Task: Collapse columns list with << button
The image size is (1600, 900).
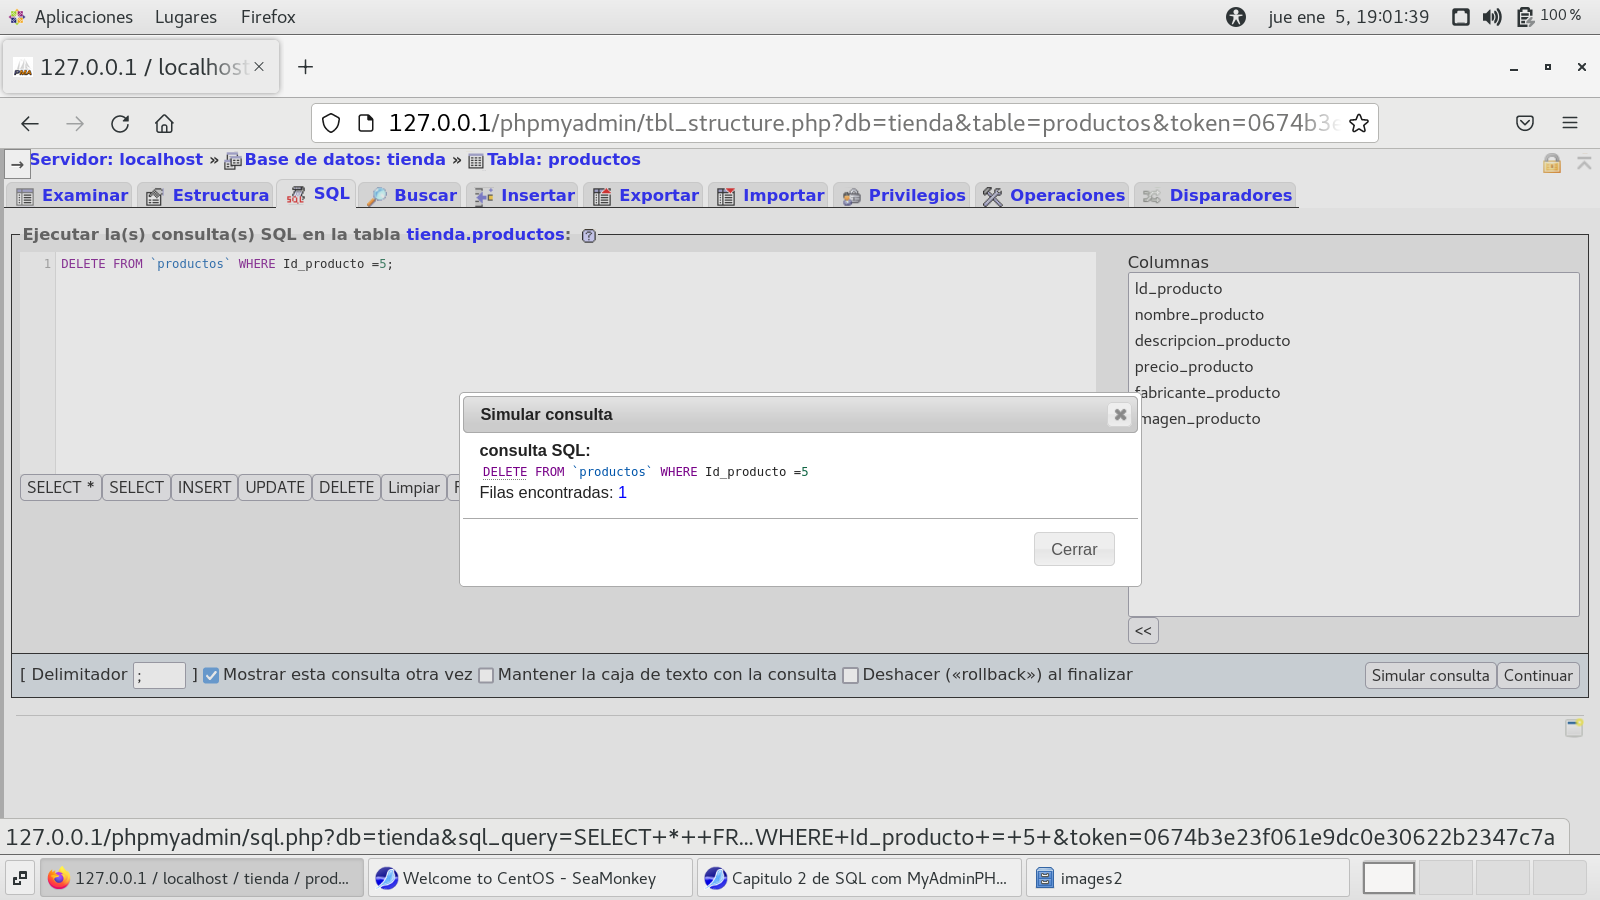Action: (x=1143, y=631)
